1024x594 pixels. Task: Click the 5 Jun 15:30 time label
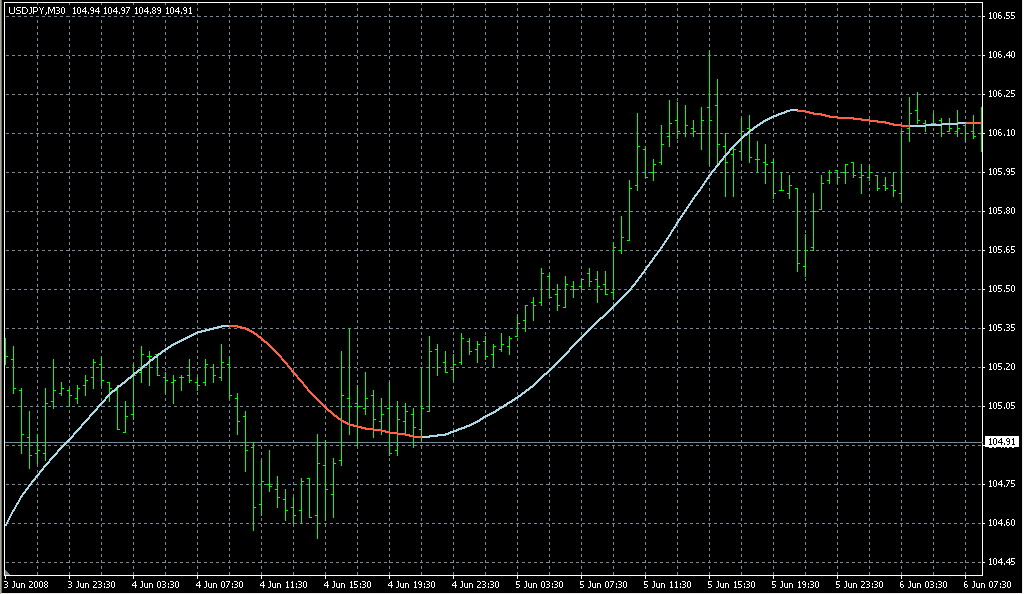734,584
